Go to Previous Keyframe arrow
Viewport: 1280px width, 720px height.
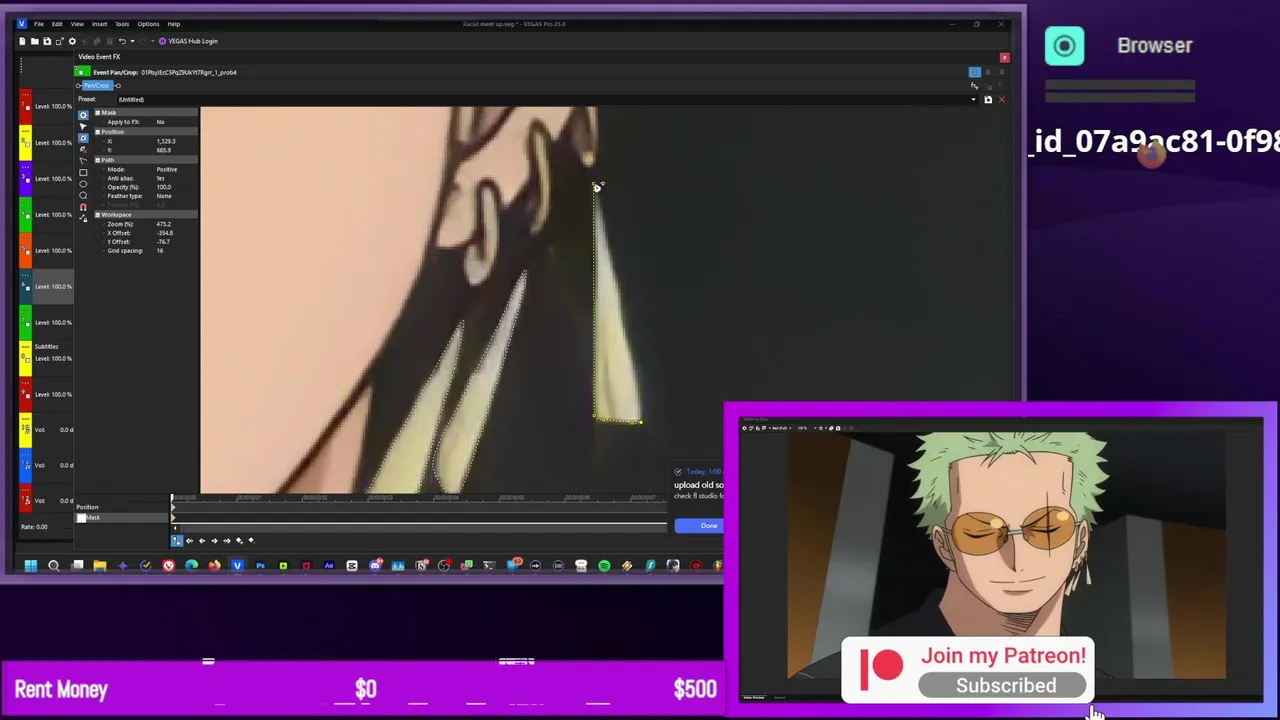pos(202,541)
